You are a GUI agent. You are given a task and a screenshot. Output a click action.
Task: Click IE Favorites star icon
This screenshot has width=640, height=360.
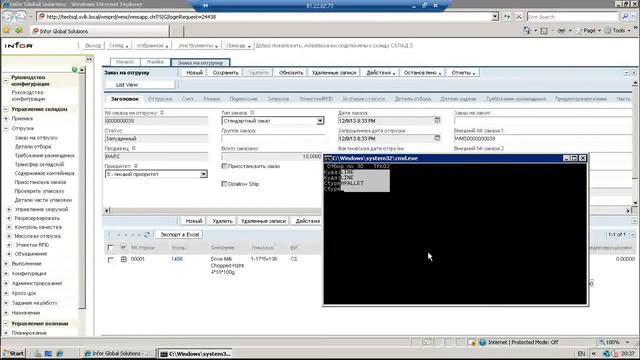tap(6, 31)
